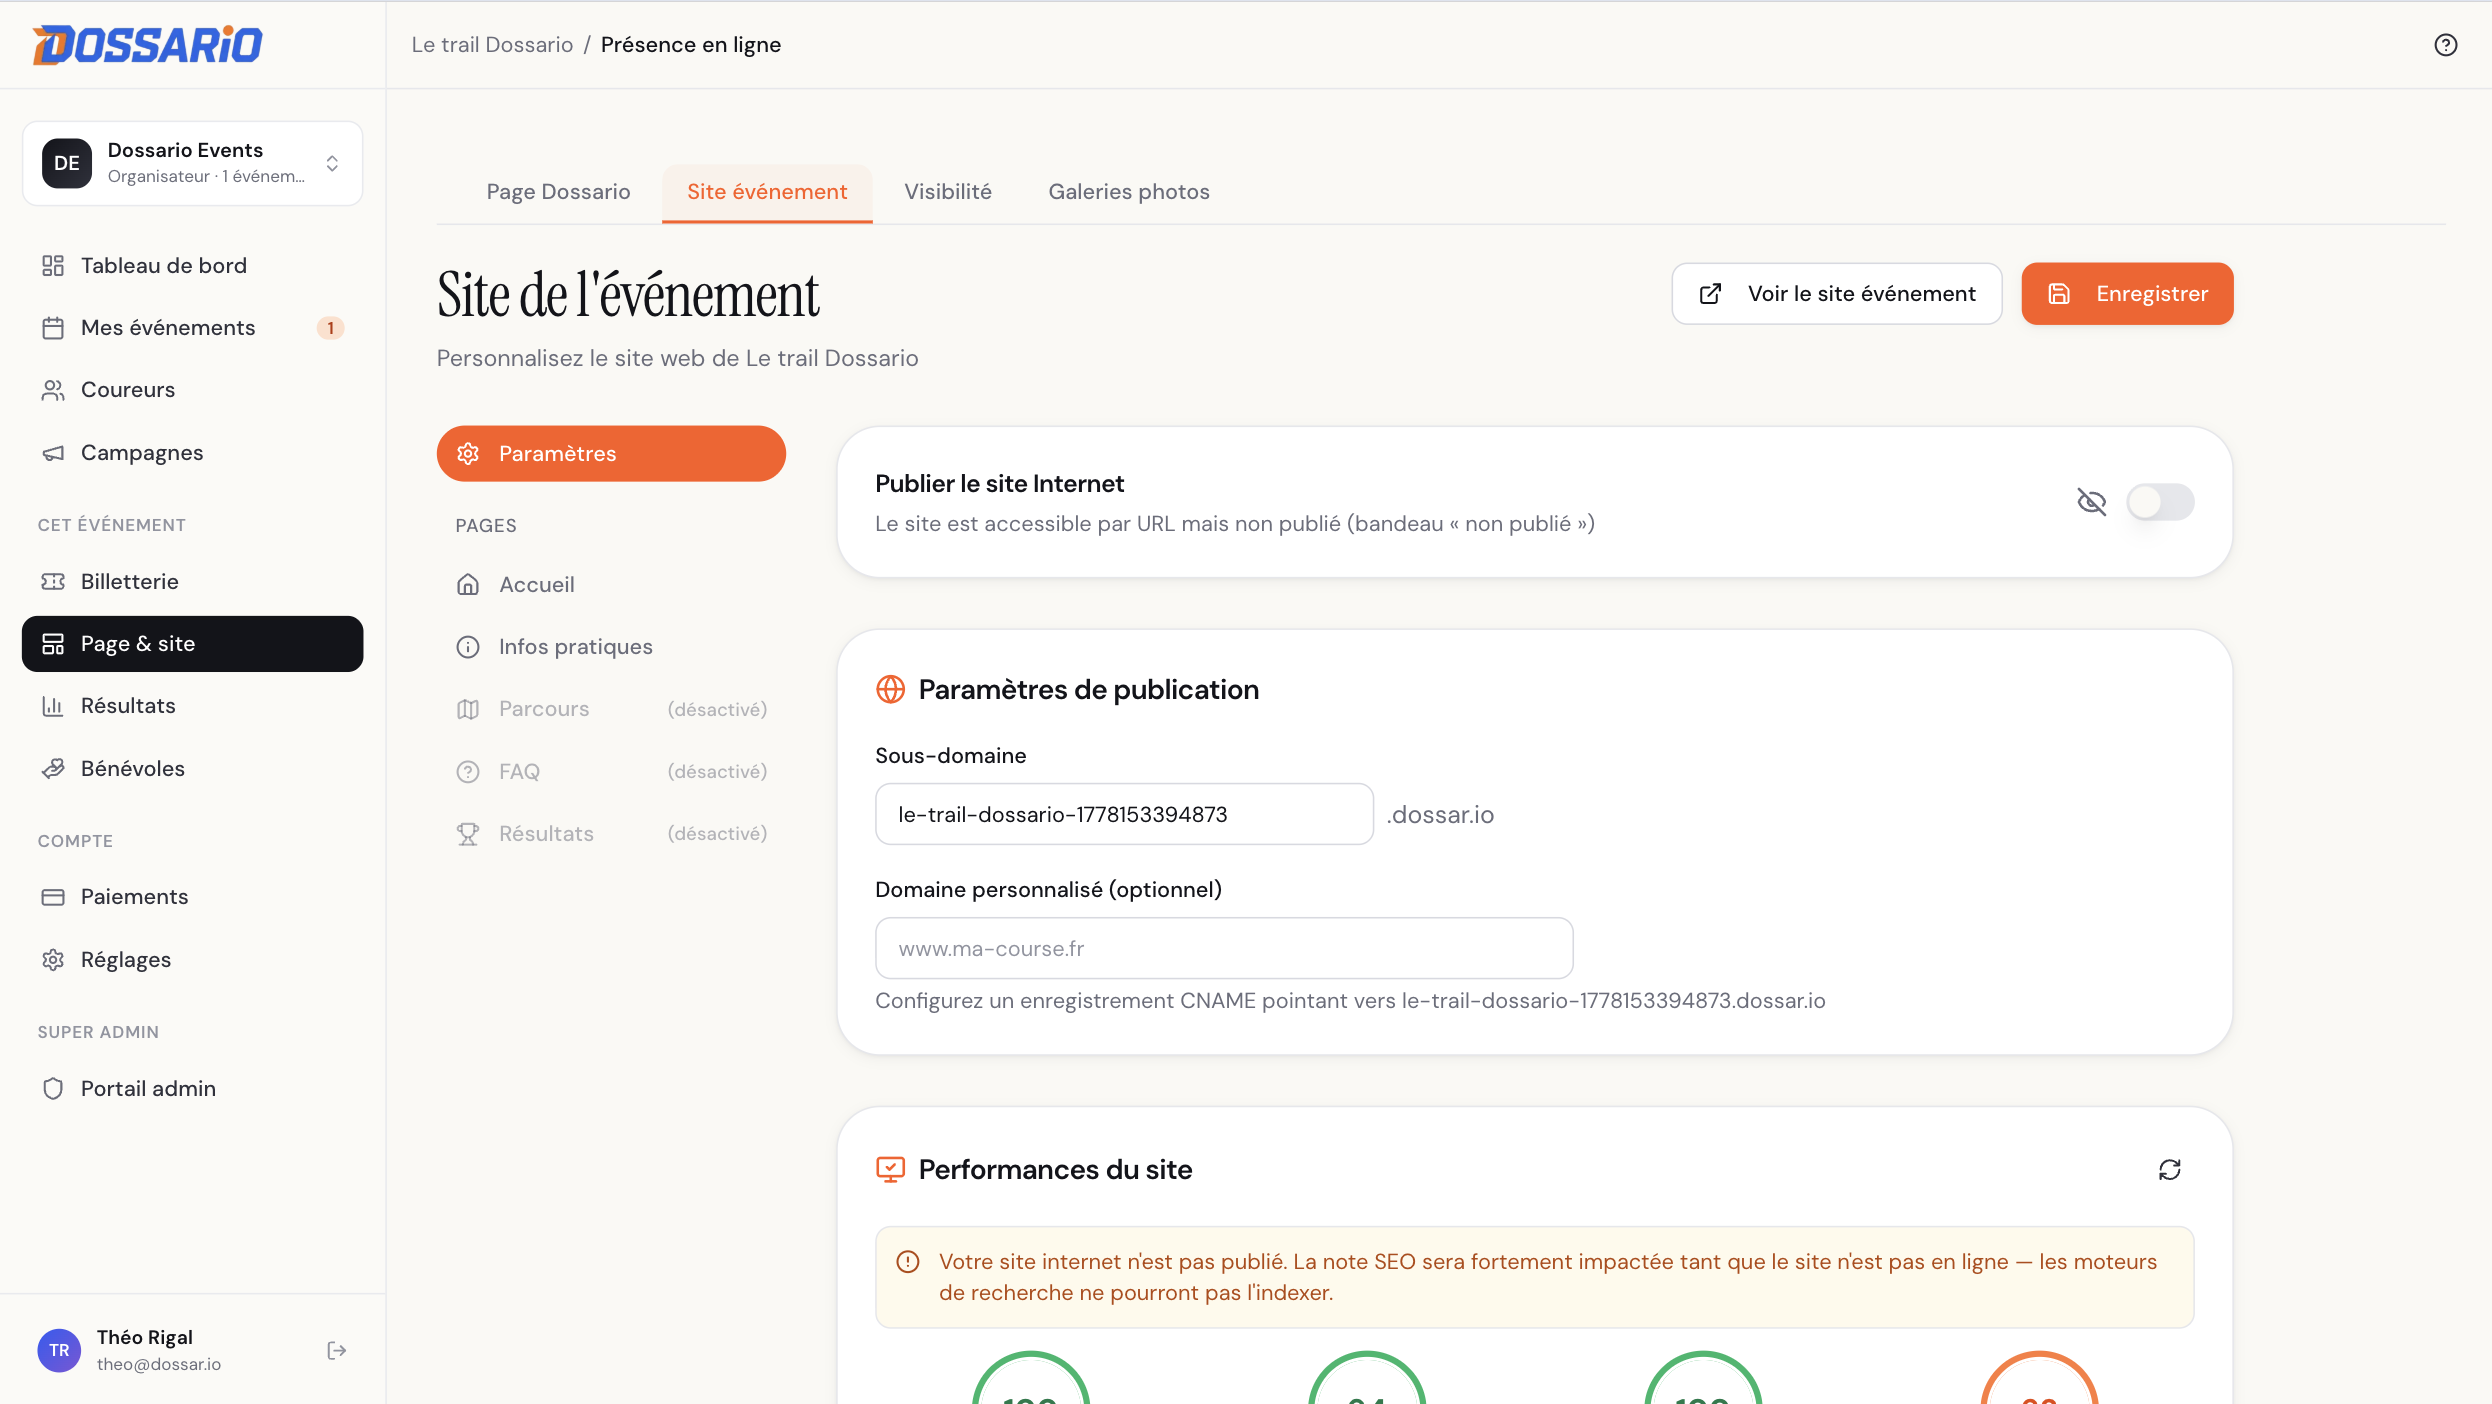Image resolution: width=2492 pixels, height=1404 pixels.
Task: Click the Infos pratiques info icon
Action: (x=468, y=647)
